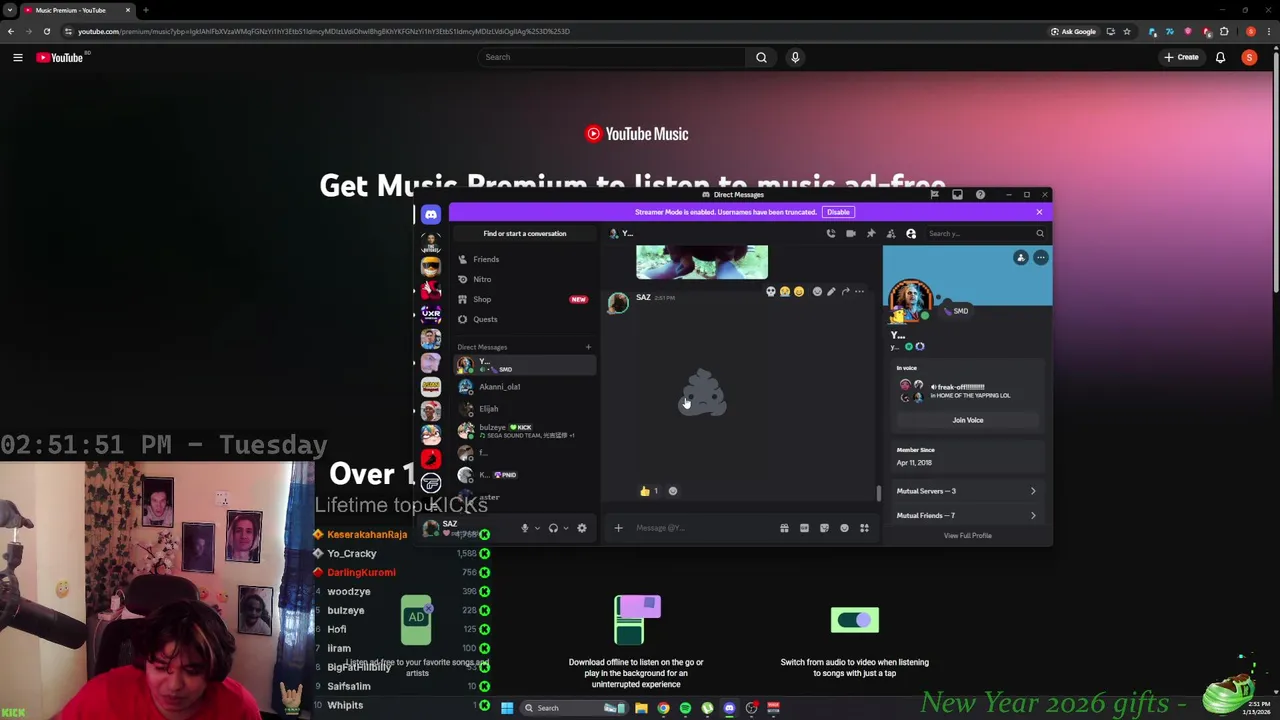Add another reaction beside thumbs up
Viewport: 1280px width, 720px height.
(672, 491)
